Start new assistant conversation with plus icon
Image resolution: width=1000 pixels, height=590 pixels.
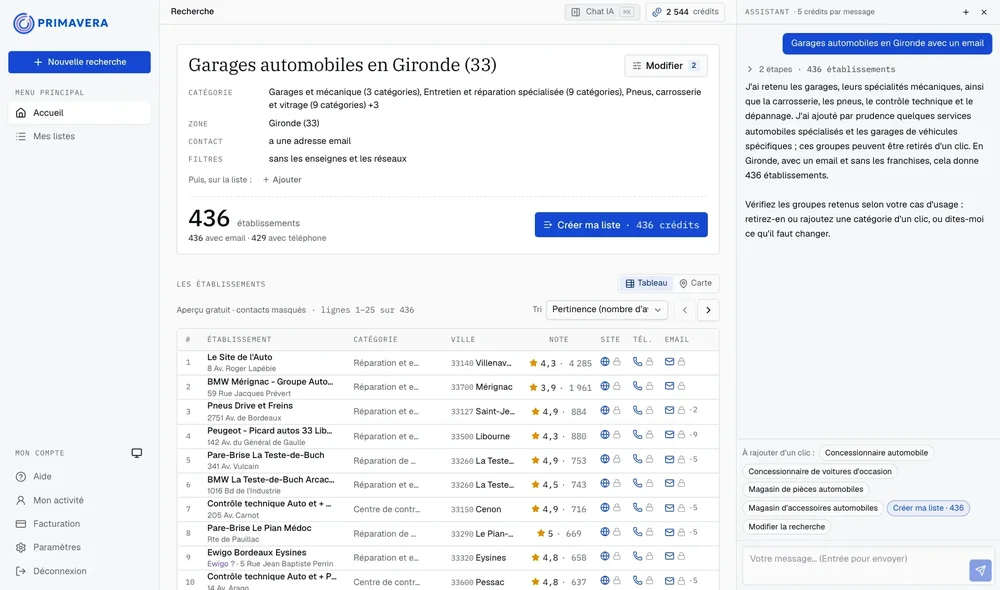(966, 12)
